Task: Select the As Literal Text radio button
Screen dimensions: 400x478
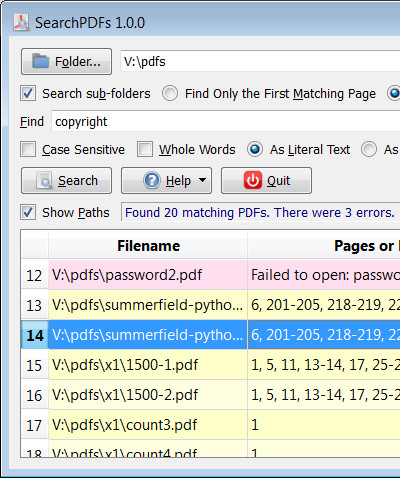Action: pos(255,149)
